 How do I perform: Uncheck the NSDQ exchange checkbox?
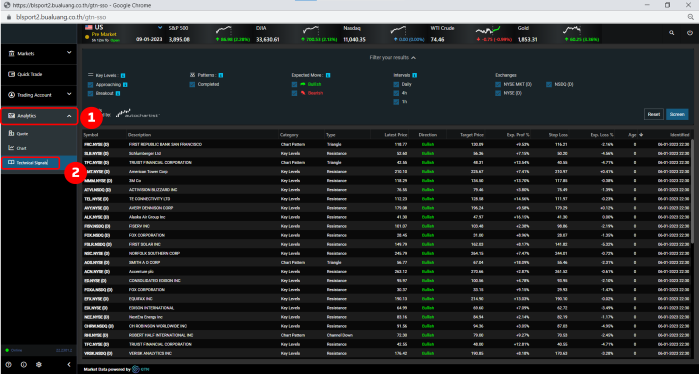coord(549,84)
